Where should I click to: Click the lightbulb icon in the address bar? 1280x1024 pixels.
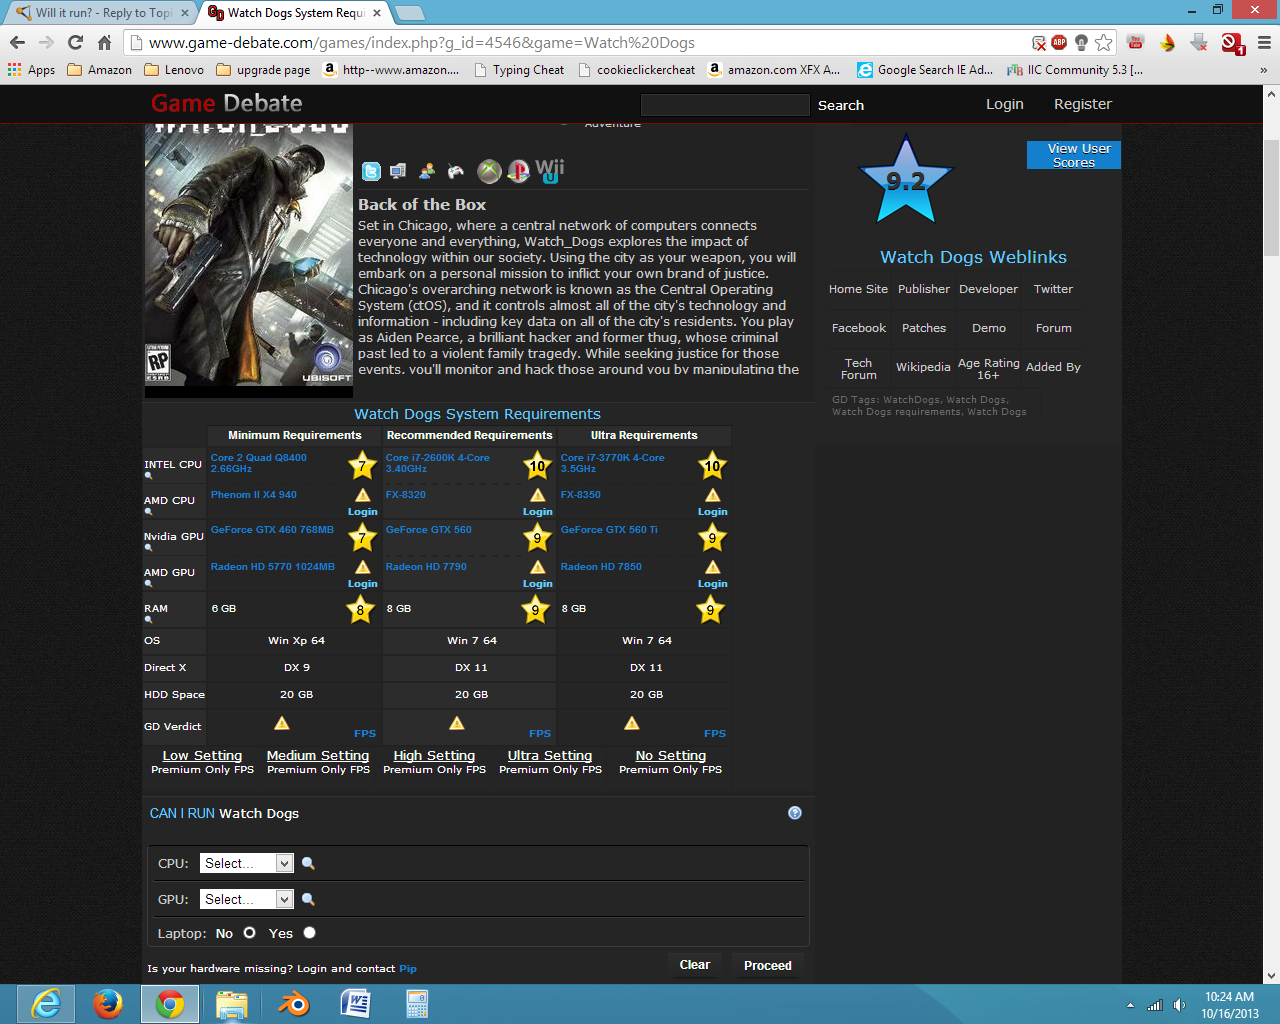tap(1081, 42)
